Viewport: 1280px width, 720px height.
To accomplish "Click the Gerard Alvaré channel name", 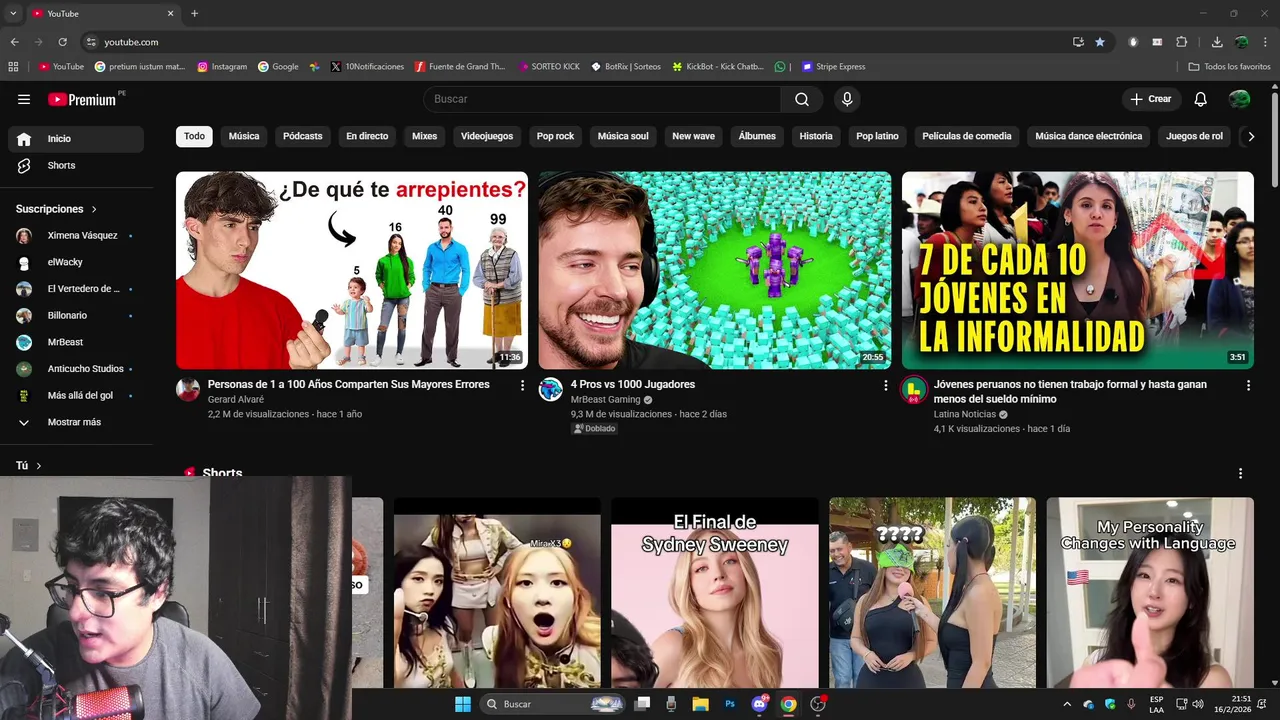I will (x=236, y=399).
